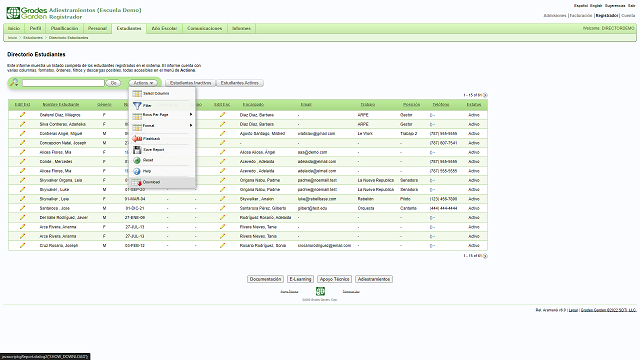Go to next page using top pagination arrow

(x=485, y=95)
